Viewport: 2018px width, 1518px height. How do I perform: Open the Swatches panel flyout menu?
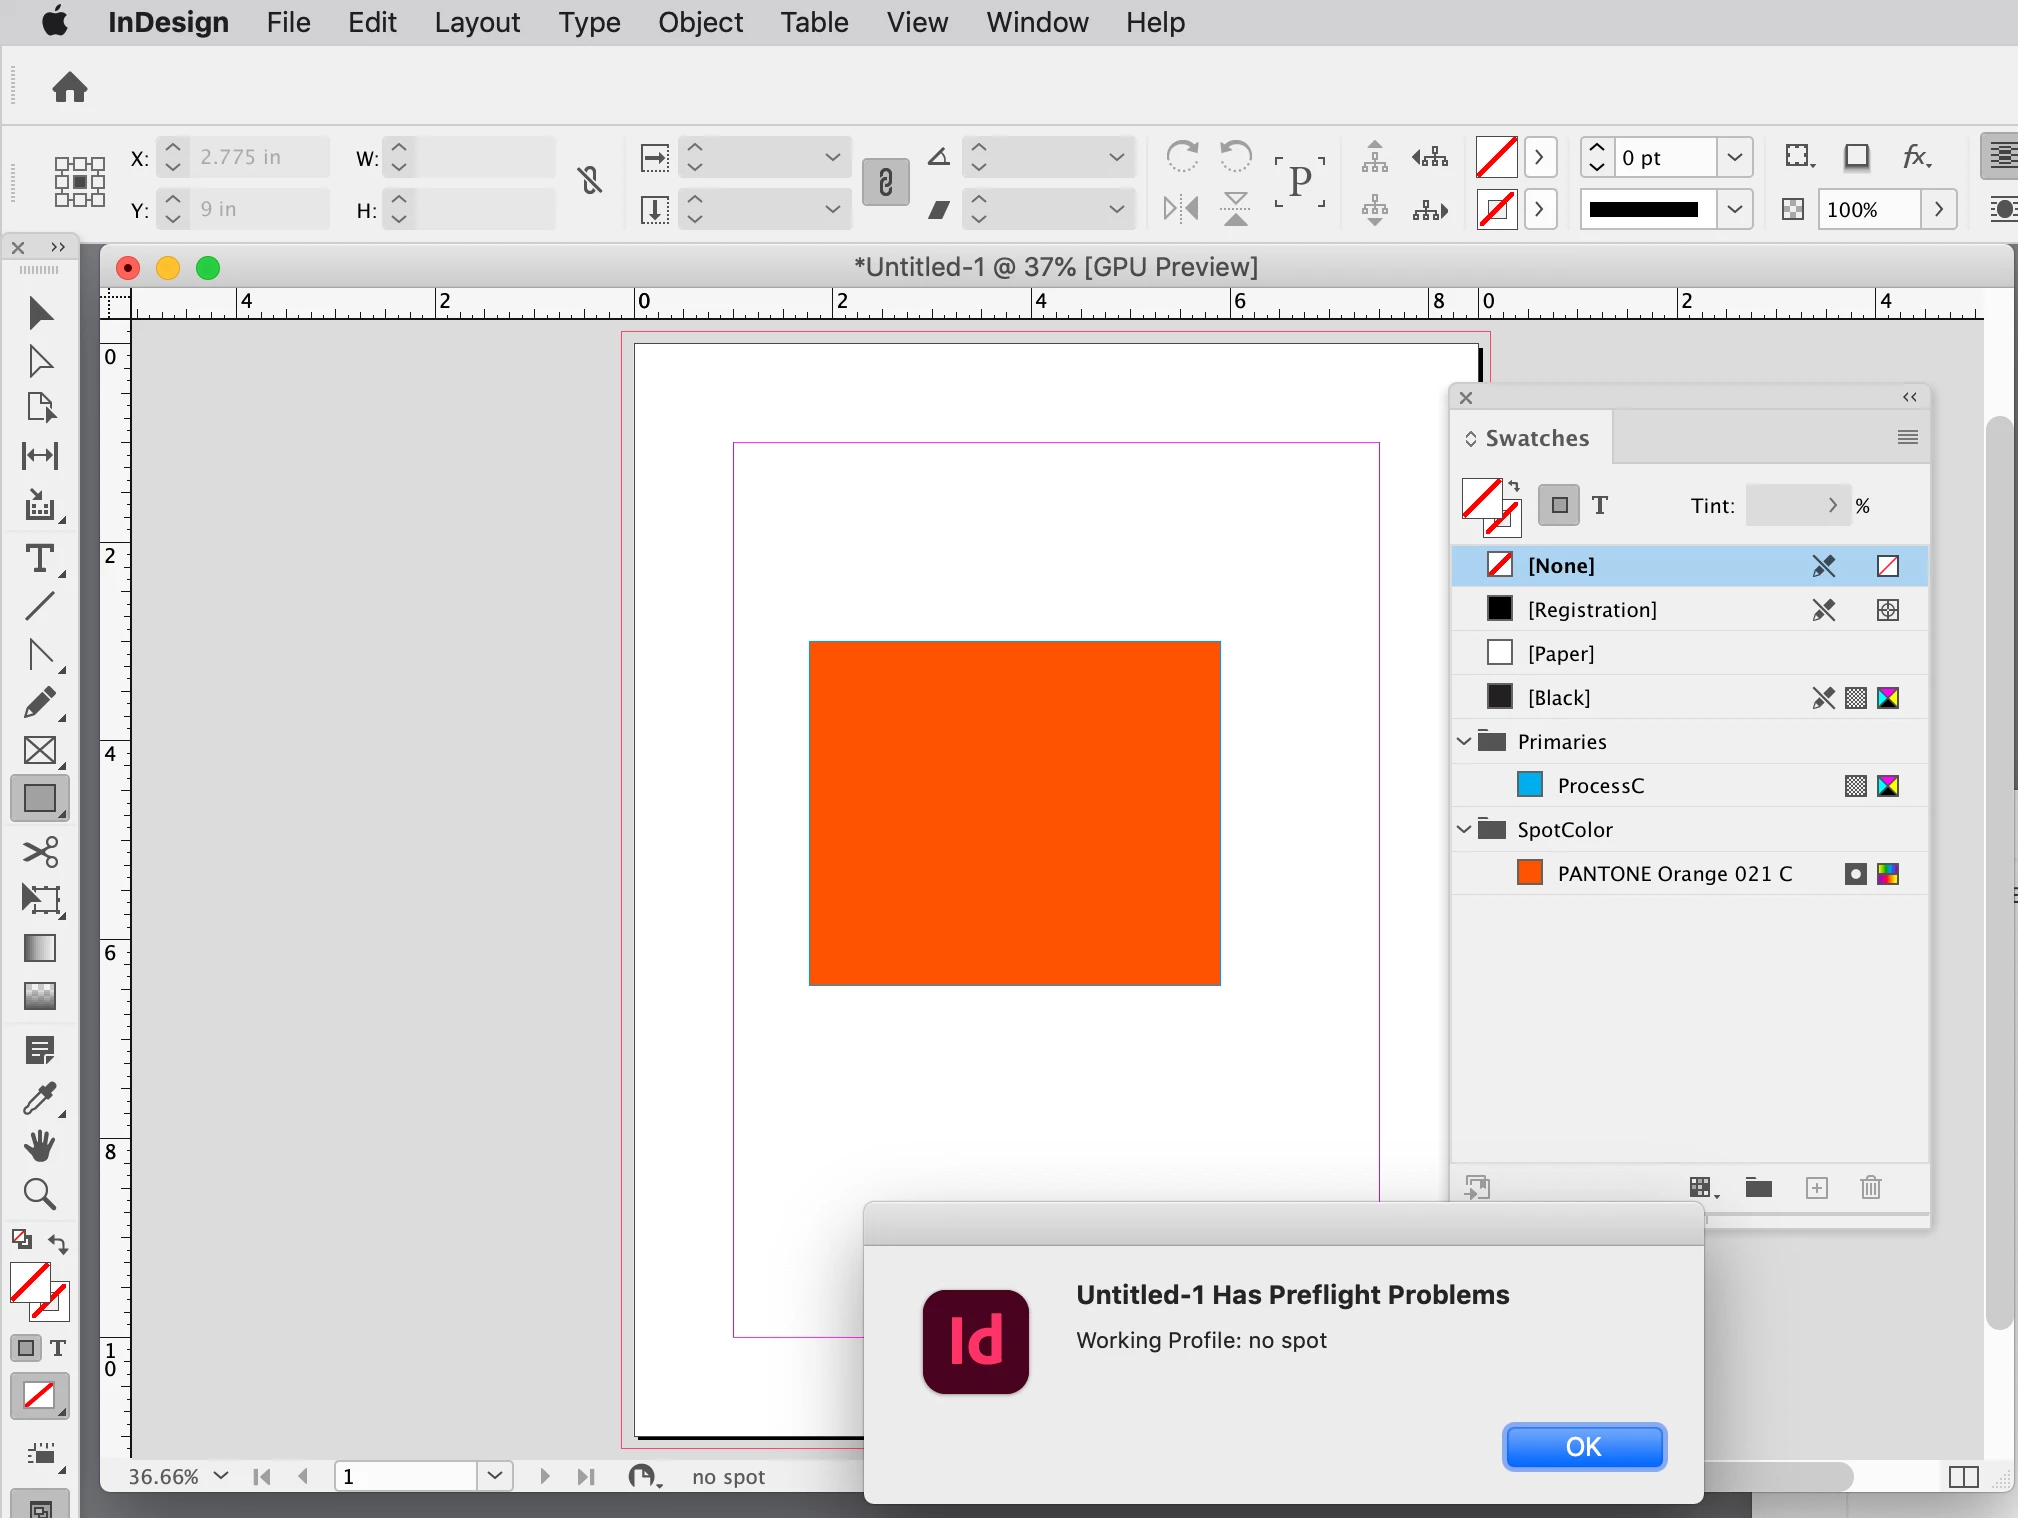pos(1907,437)
